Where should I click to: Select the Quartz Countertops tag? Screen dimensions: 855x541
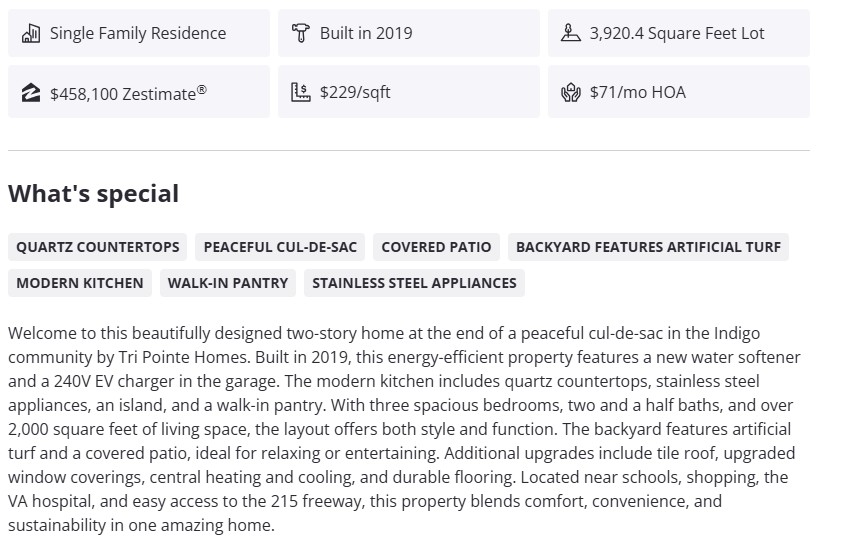click(98, 247)
